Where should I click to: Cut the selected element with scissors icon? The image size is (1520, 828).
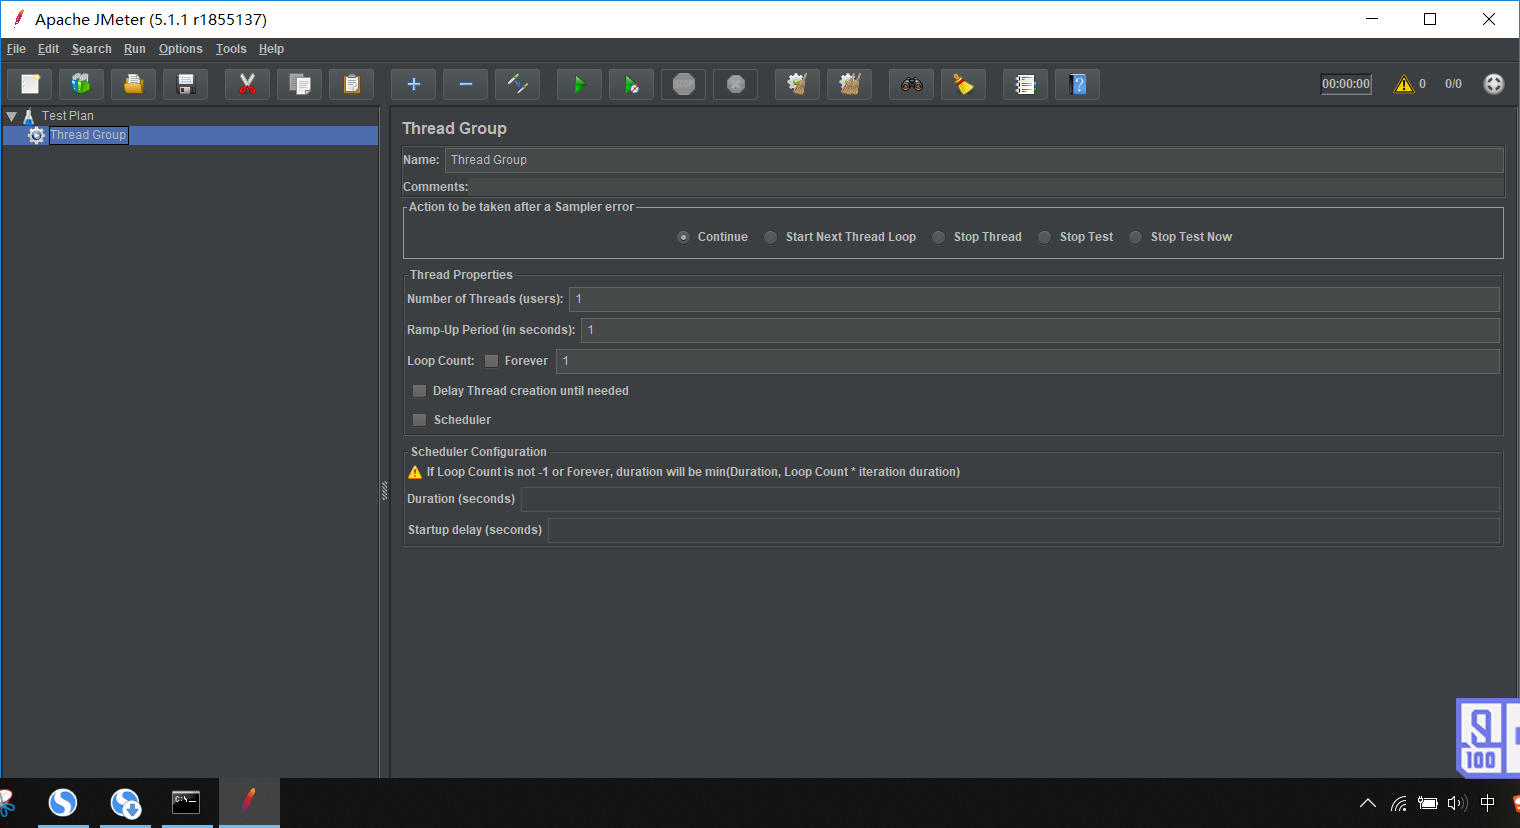tap(247, 84)
